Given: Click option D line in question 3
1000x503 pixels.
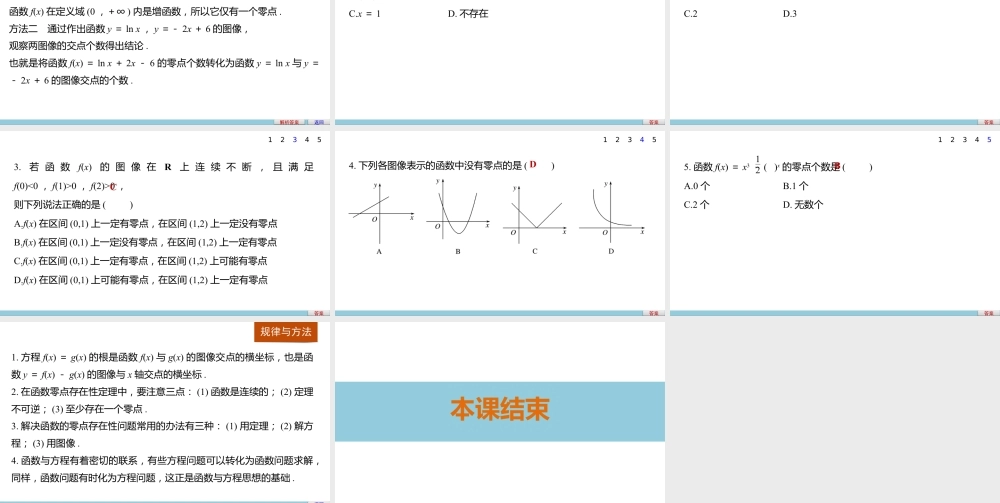Looking at the screenshot, I should tap(140, 280).
